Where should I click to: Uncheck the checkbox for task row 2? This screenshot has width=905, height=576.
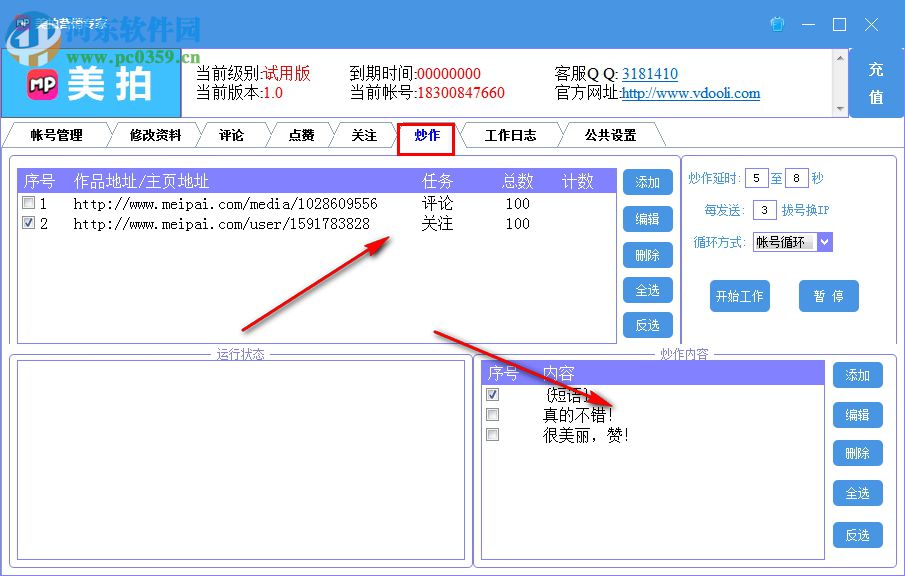tap(29, 223)
